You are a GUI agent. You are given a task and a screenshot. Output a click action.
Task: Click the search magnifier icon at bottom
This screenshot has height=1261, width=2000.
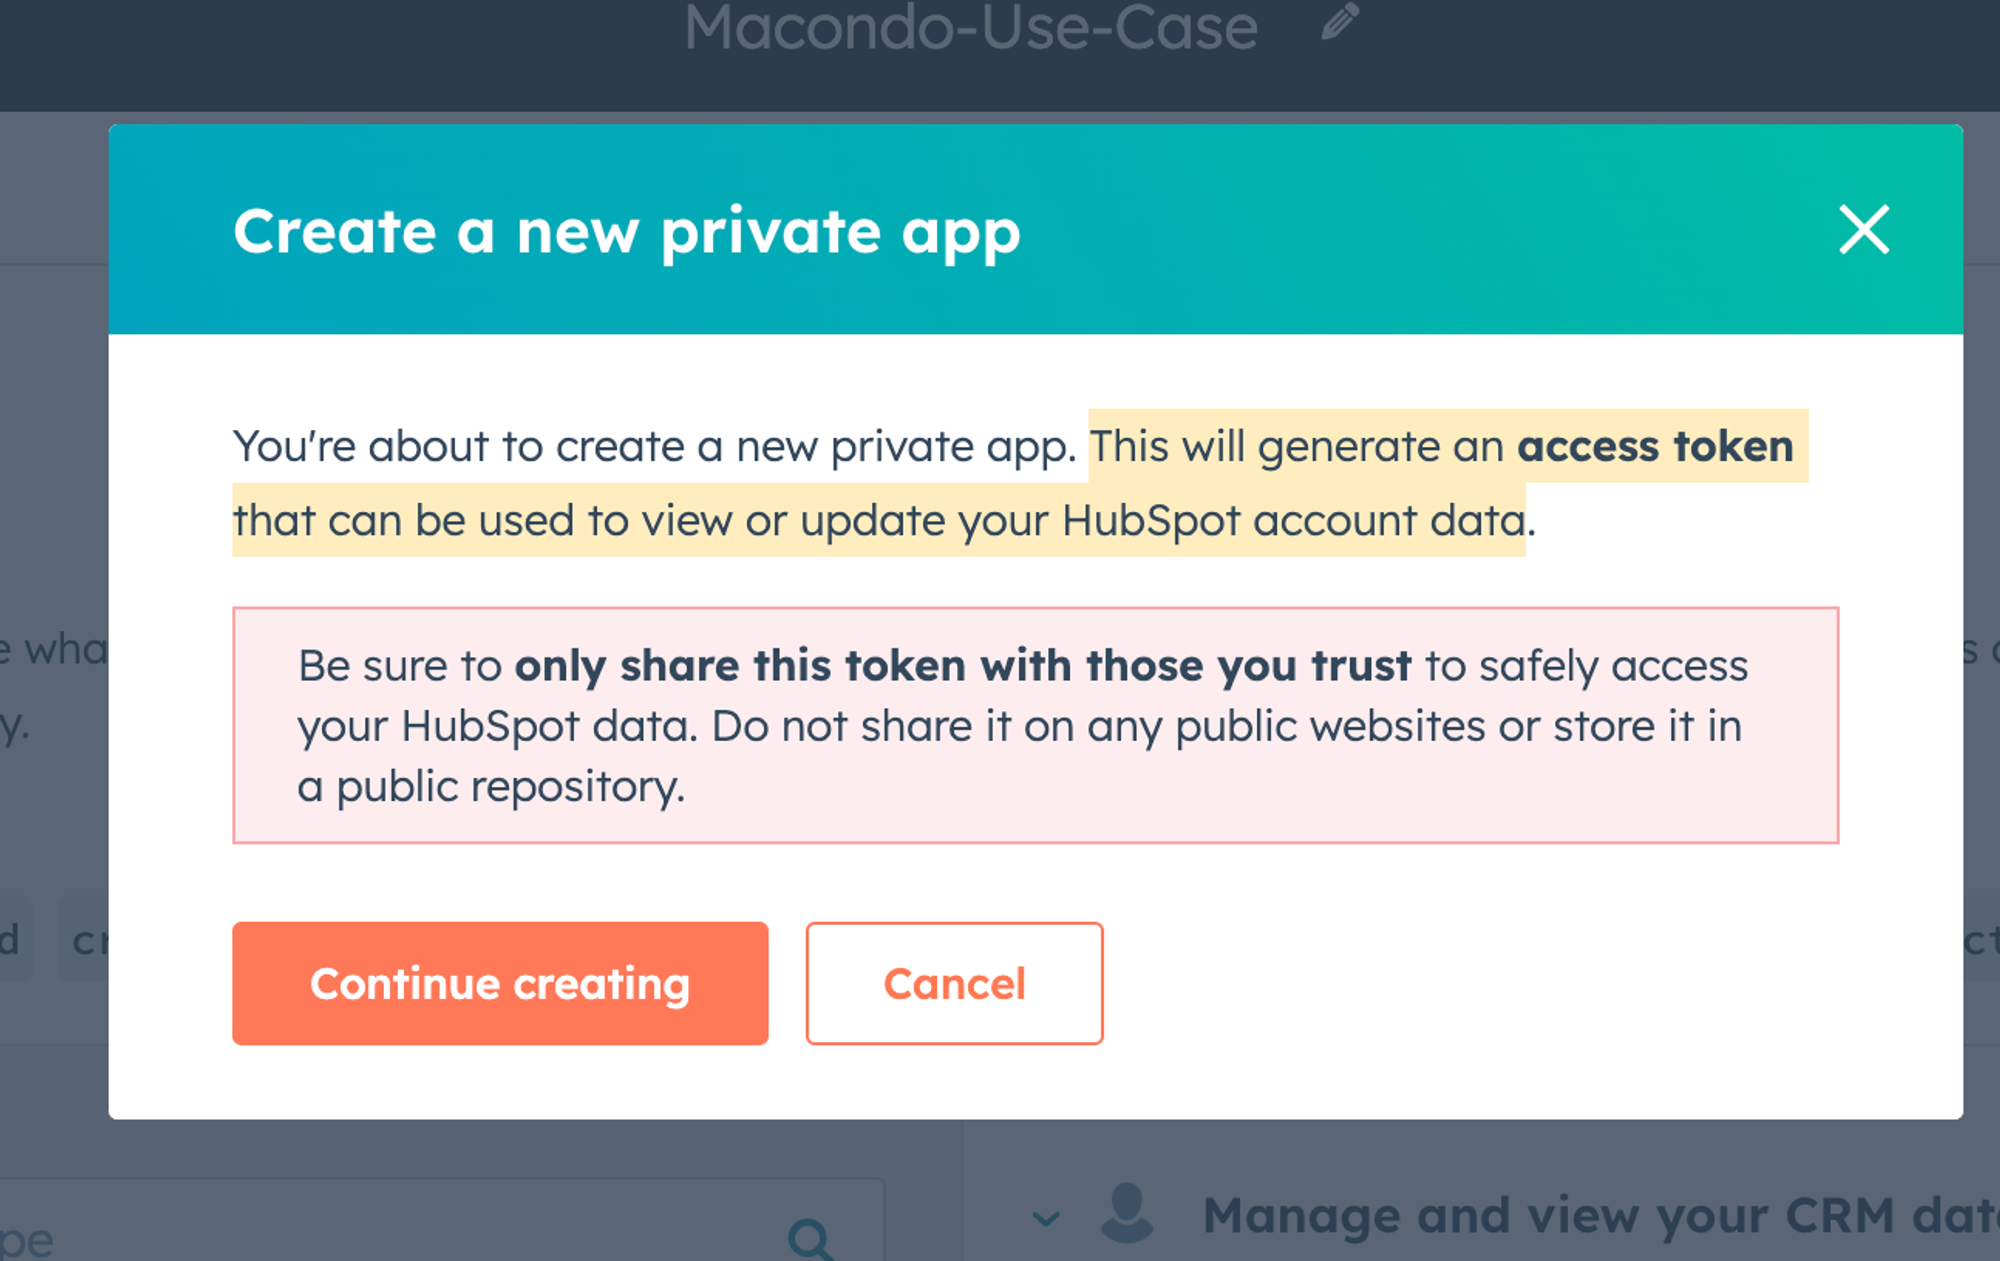tap(810, 1240)
